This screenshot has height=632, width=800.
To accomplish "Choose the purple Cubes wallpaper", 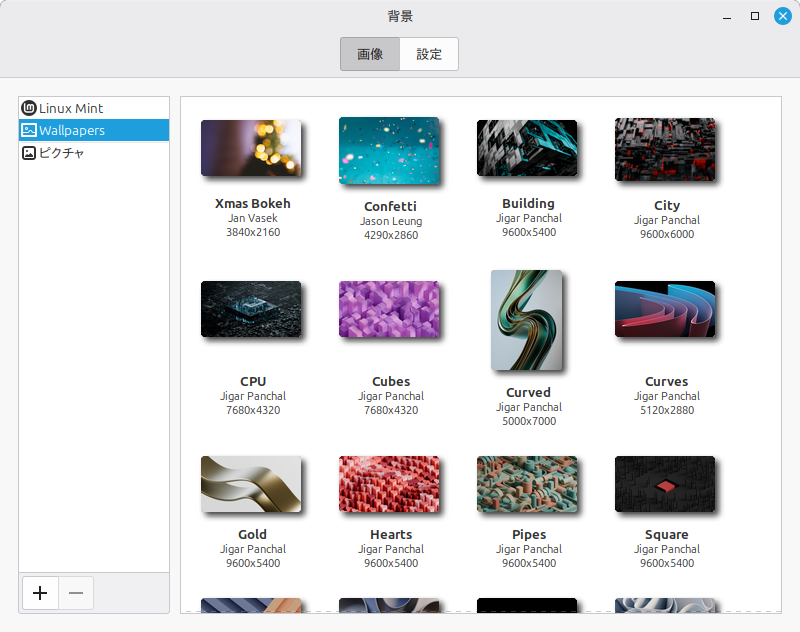I will [x=389, y=309].
